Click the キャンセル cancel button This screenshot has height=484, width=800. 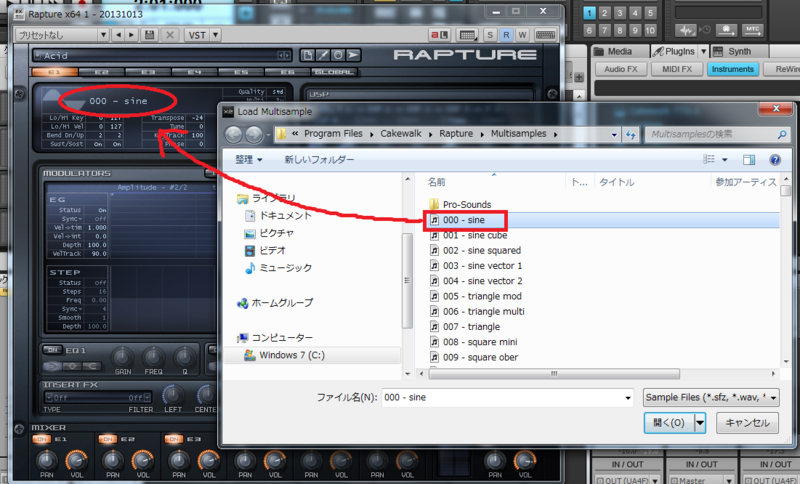(x=747, y=423)
